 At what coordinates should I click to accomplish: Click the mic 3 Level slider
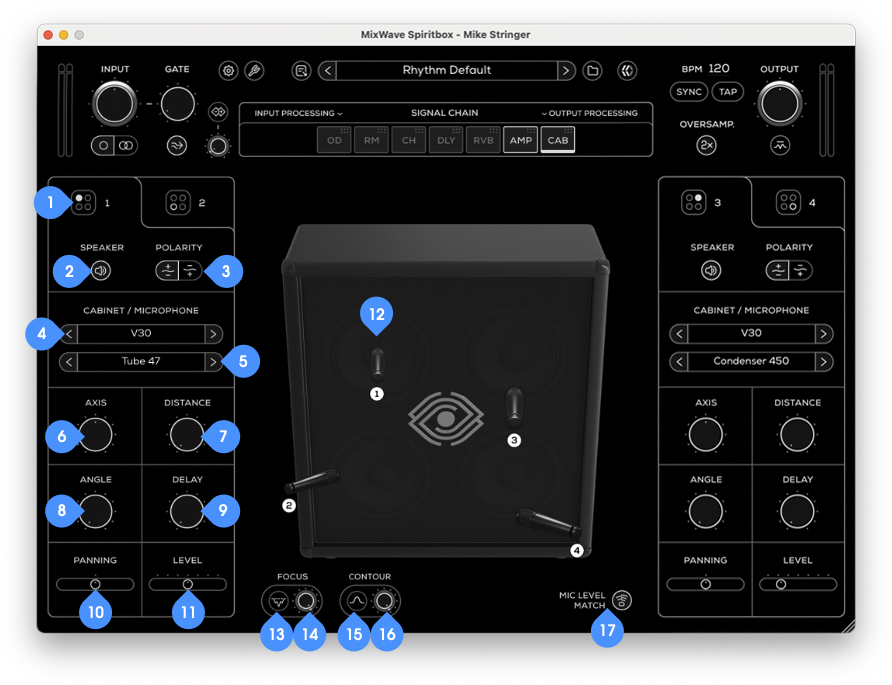coord(798,584)
